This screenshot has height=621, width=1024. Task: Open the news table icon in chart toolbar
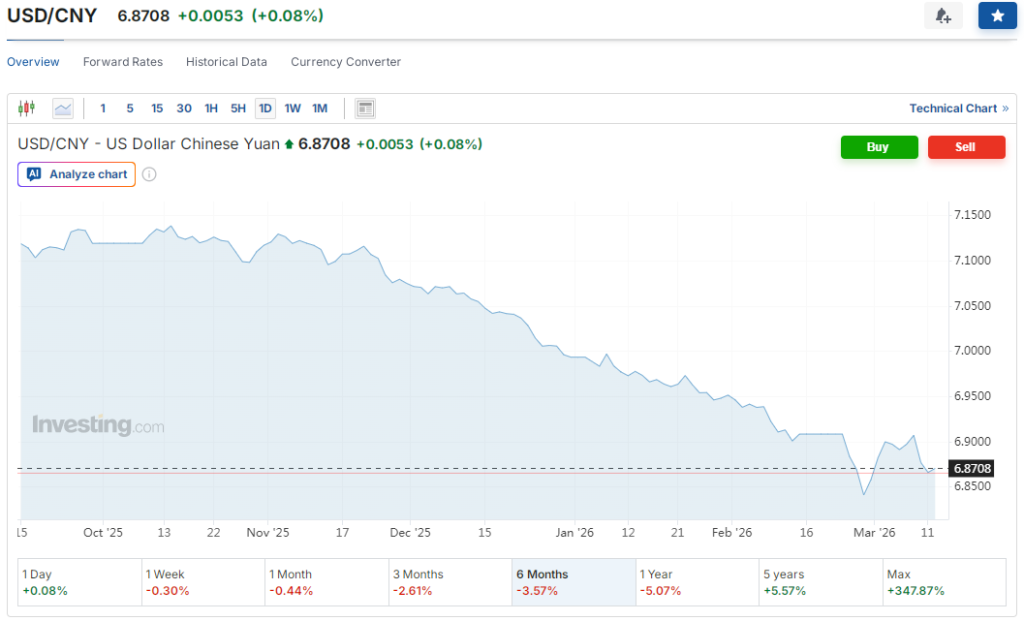click(x=365, y=108)
